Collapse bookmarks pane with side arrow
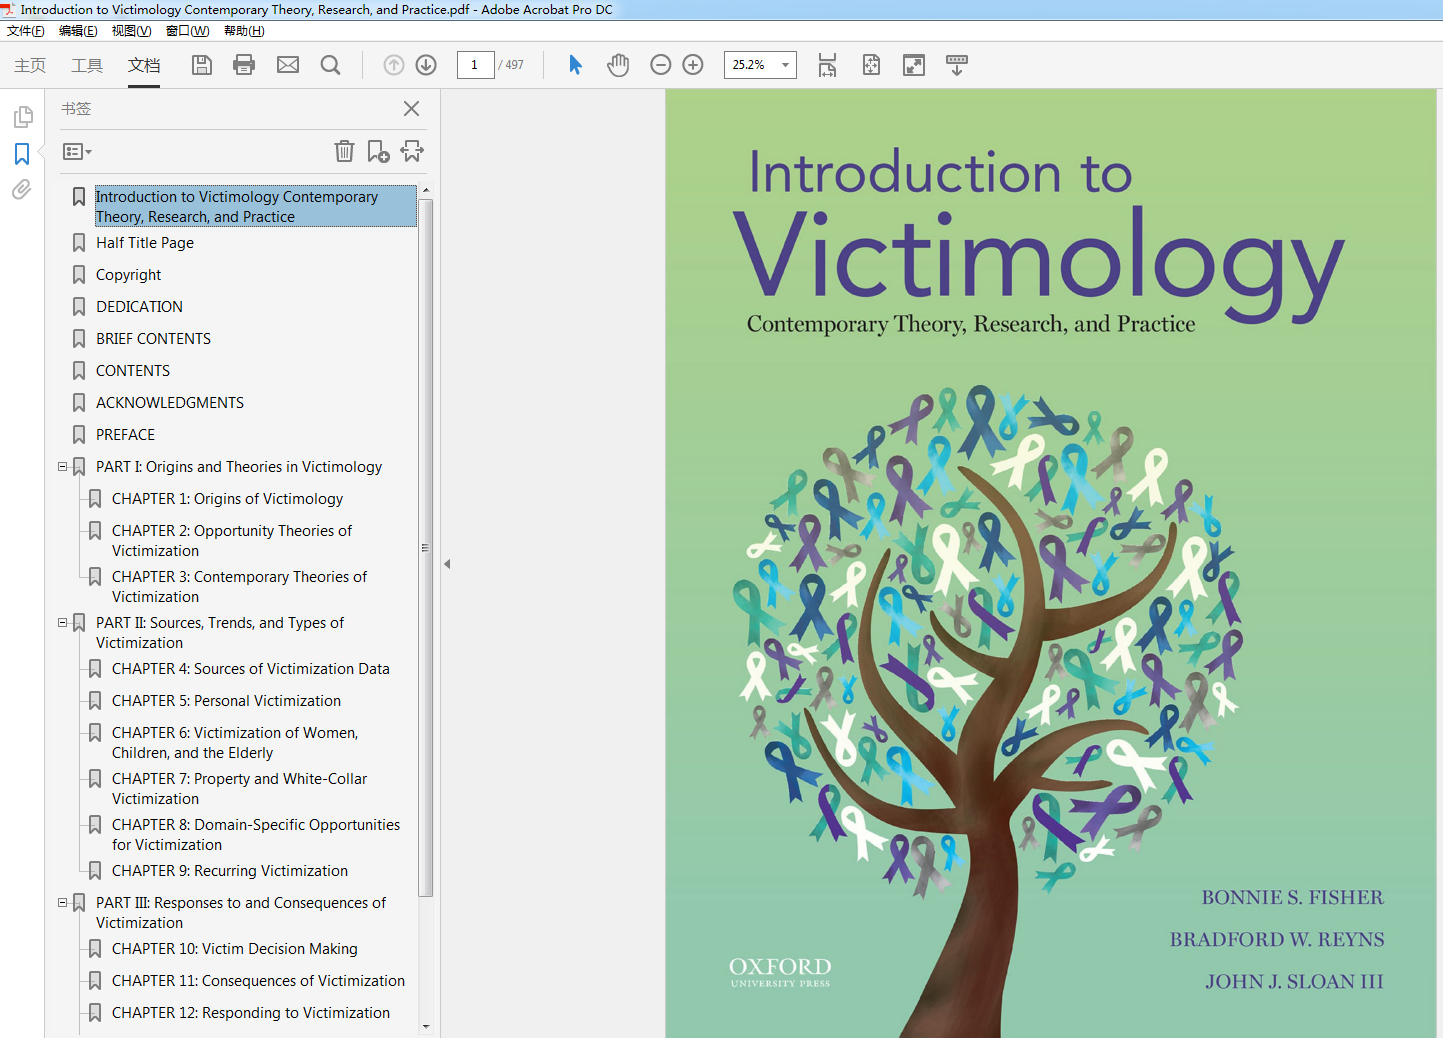The height and width of the screenshot is (1038, 1443). tap(447, 564)
